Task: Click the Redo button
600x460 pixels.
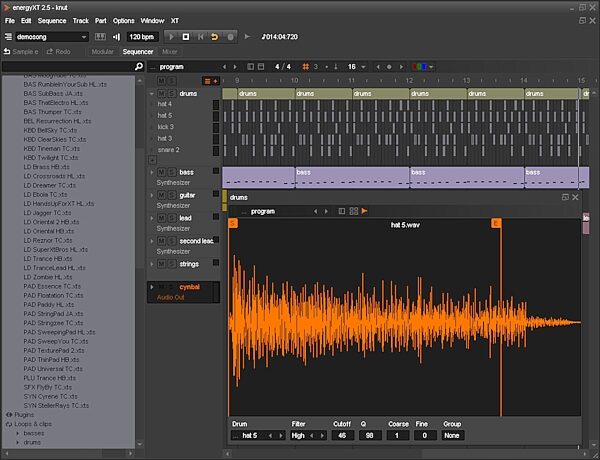Action: tap(59, 52)
